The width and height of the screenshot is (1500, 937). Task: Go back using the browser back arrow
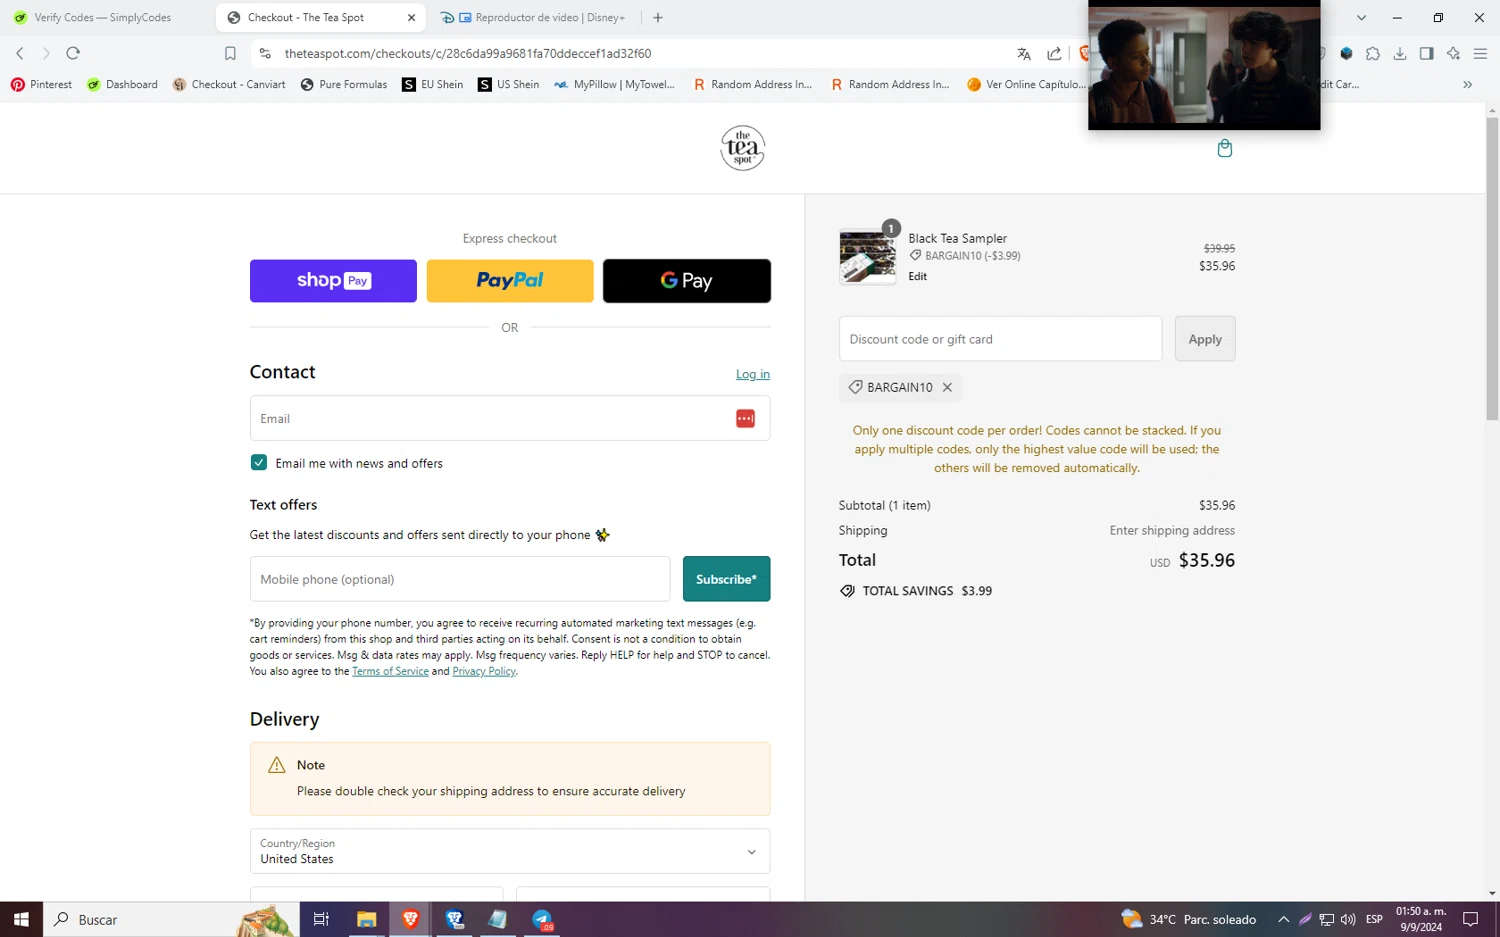coord(20,53)
